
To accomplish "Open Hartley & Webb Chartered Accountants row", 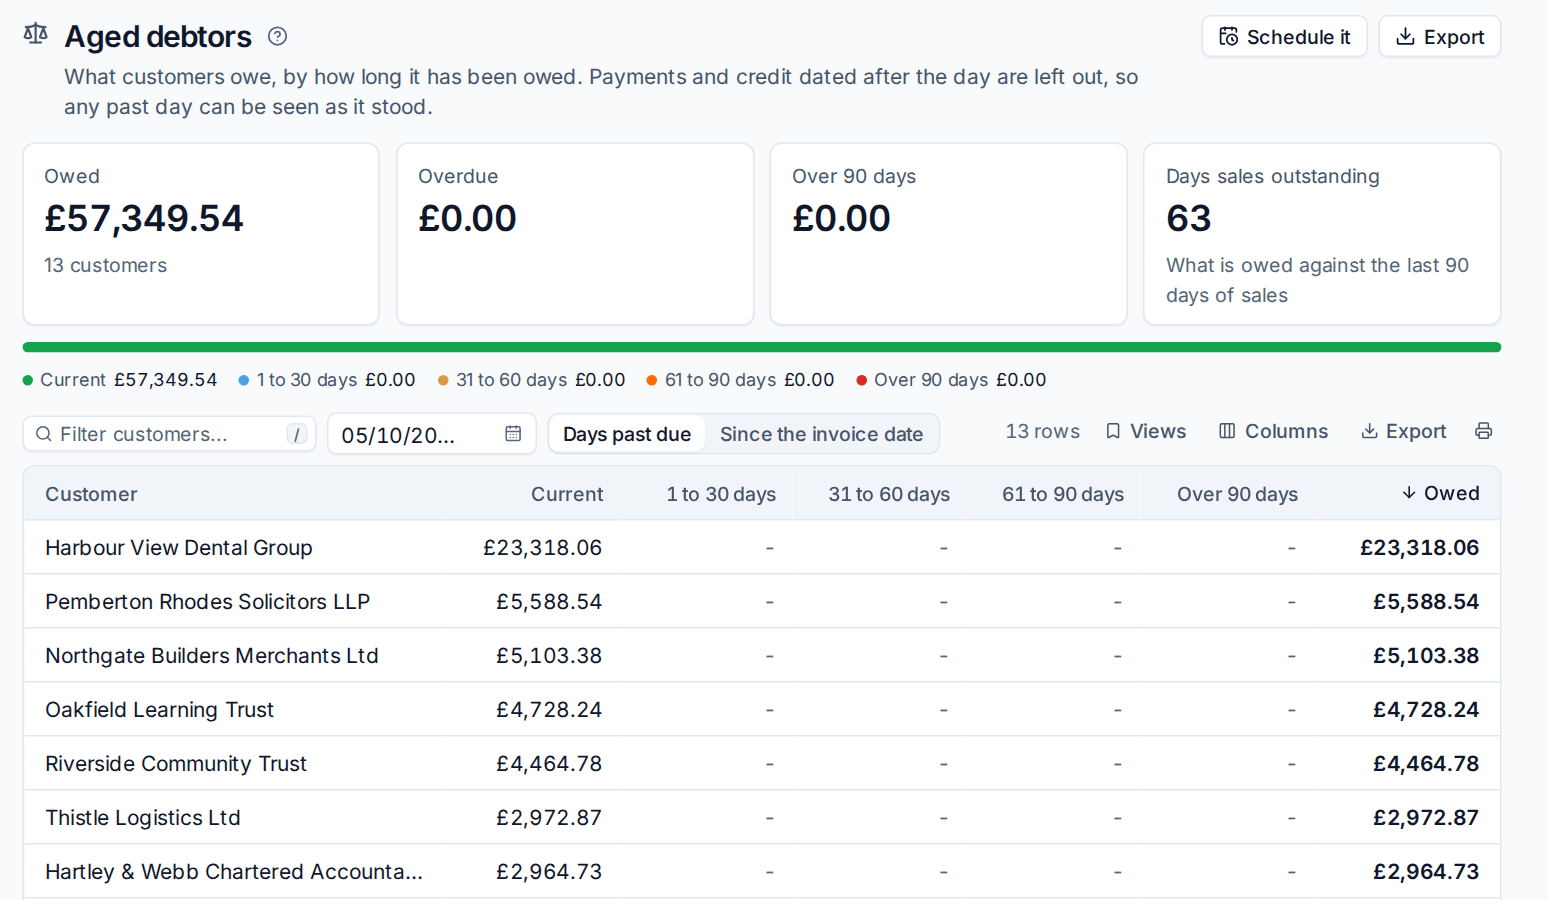I will [762, 872].
